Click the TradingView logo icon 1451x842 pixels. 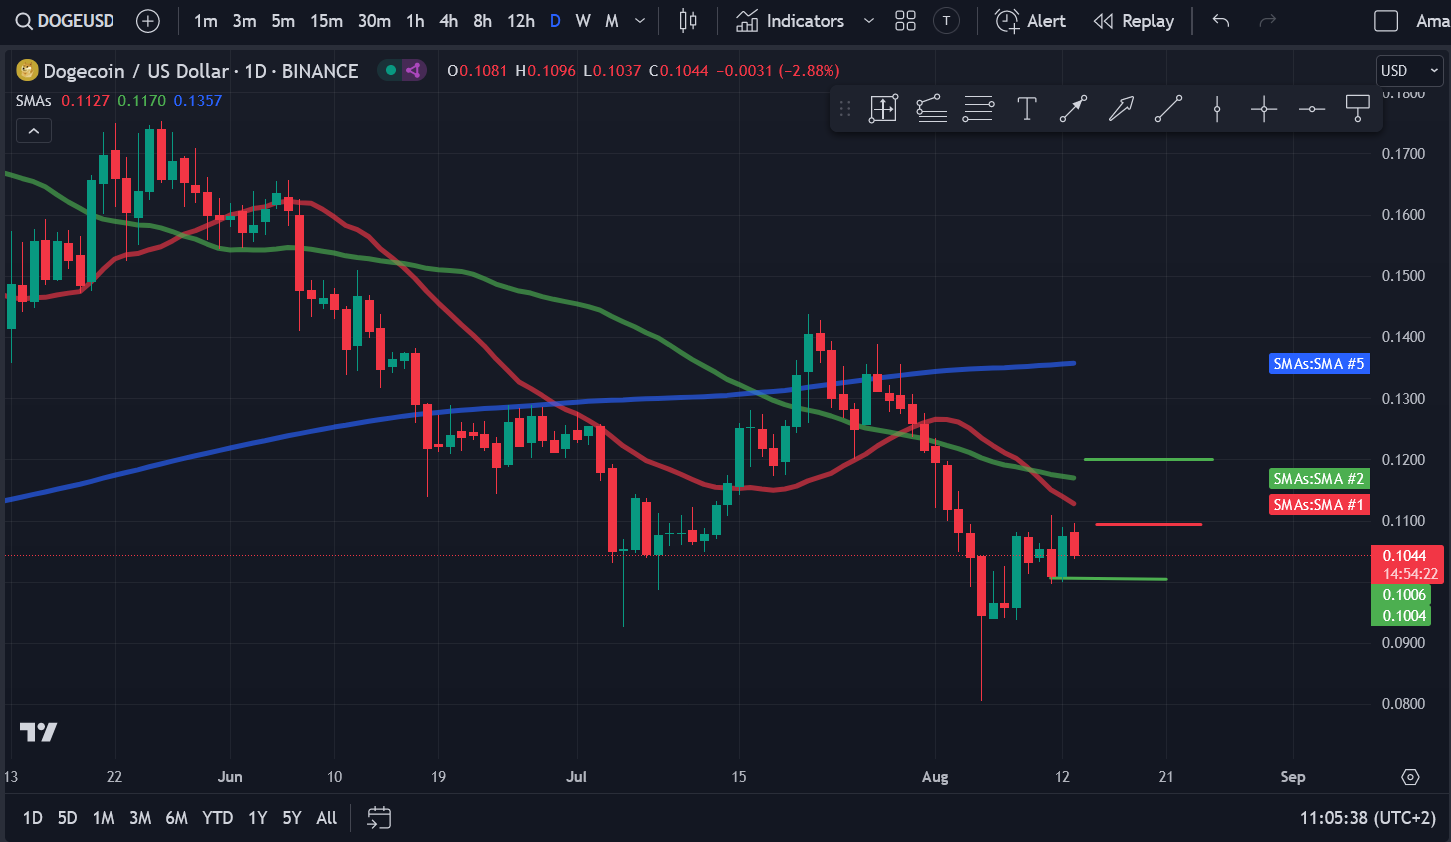pos(38,732)
